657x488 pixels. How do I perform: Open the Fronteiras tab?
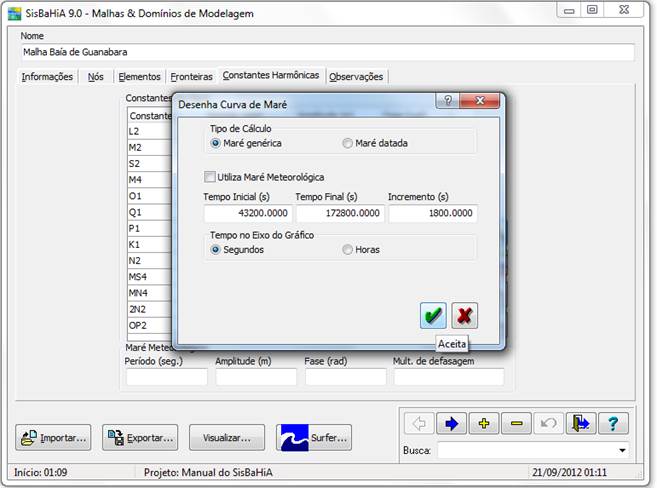coord(191,77)
